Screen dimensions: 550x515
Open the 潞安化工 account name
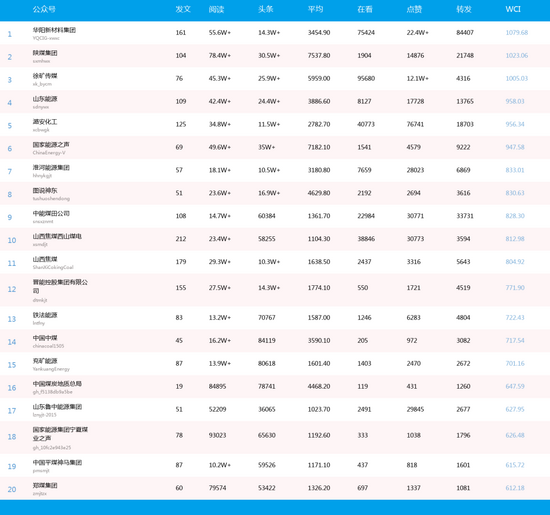45,122
